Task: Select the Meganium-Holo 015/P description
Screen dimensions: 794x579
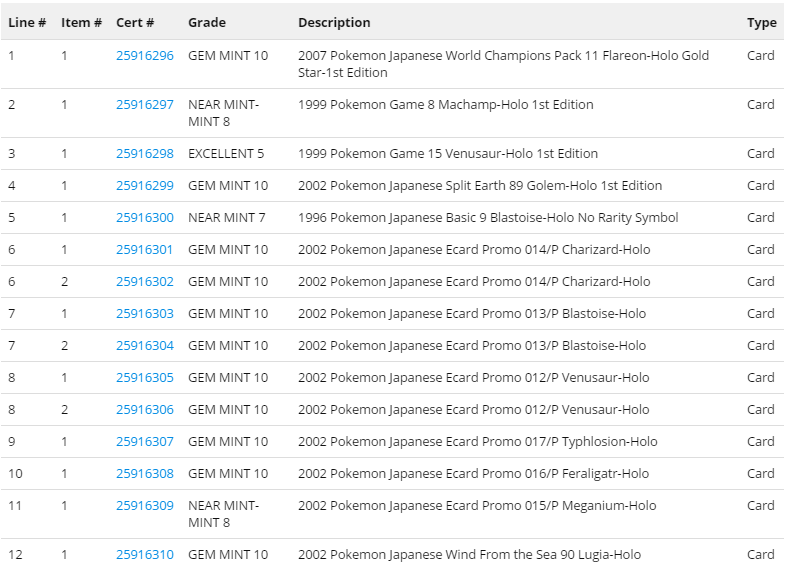Action: pos(477,506)
